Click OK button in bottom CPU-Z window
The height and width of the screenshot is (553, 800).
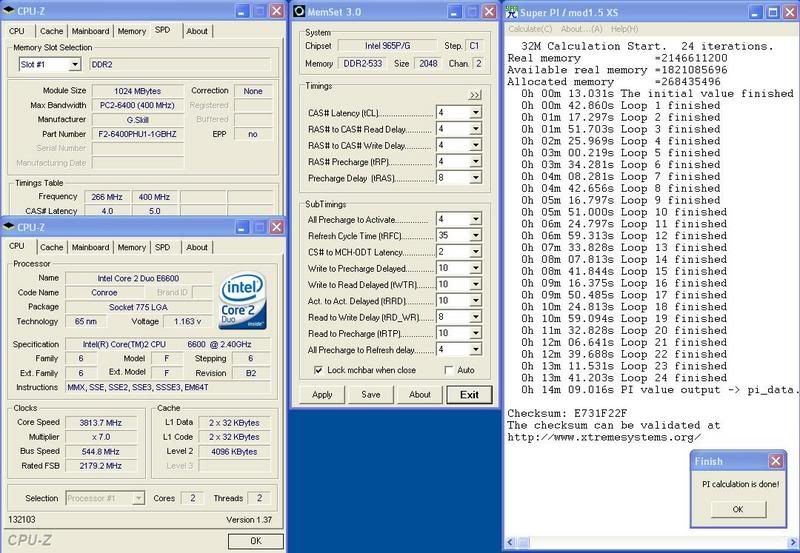(x=256, y=541)
